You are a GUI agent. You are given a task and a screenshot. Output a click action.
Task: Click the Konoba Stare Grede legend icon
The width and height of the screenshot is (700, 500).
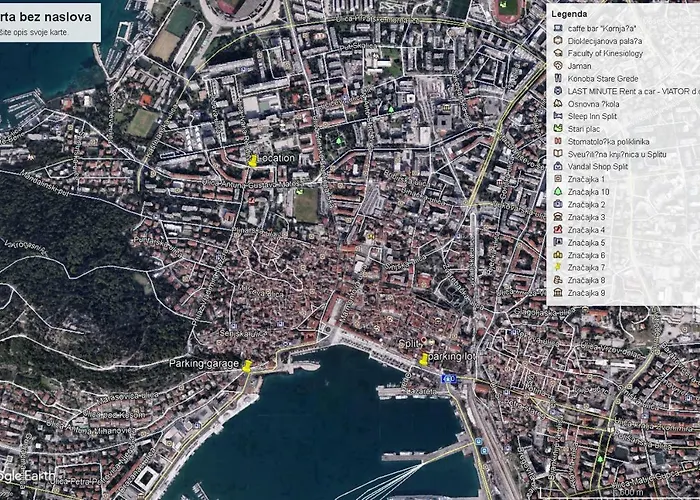(557, 78)
